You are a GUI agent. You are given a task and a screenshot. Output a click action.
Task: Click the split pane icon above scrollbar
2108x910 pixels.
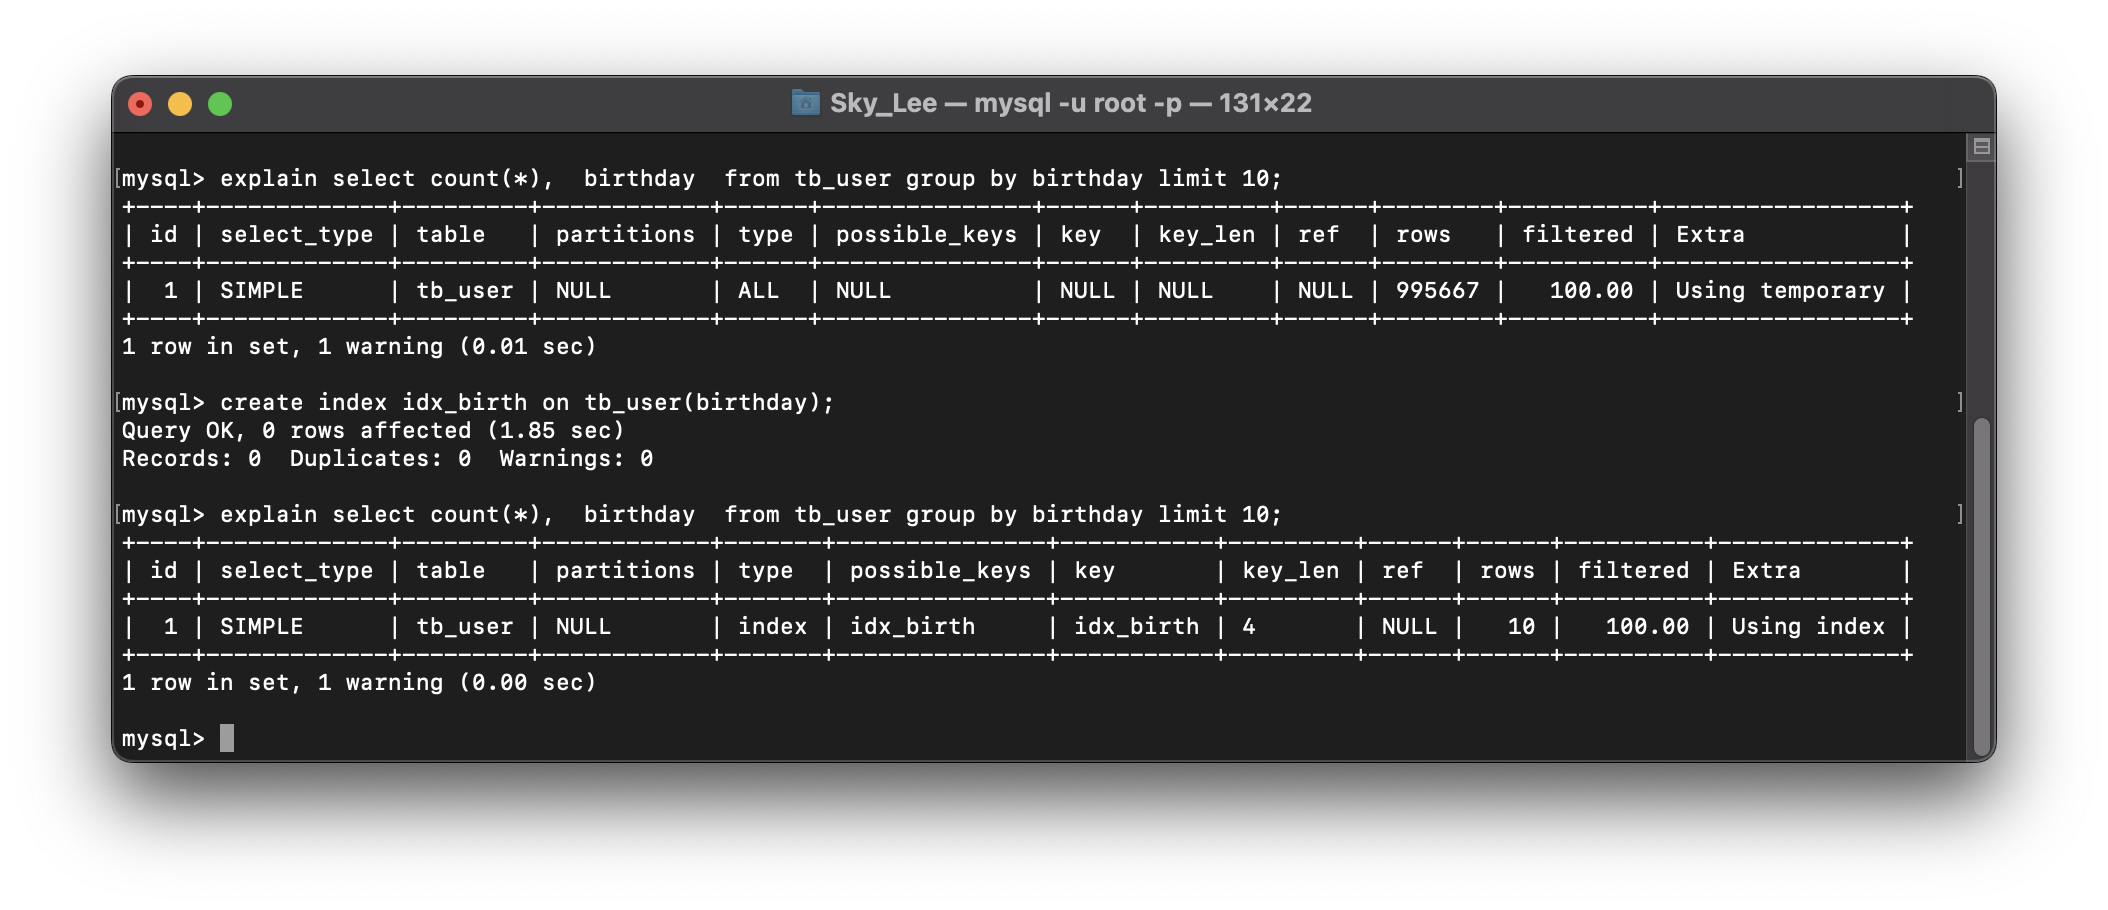(1981, 147)
